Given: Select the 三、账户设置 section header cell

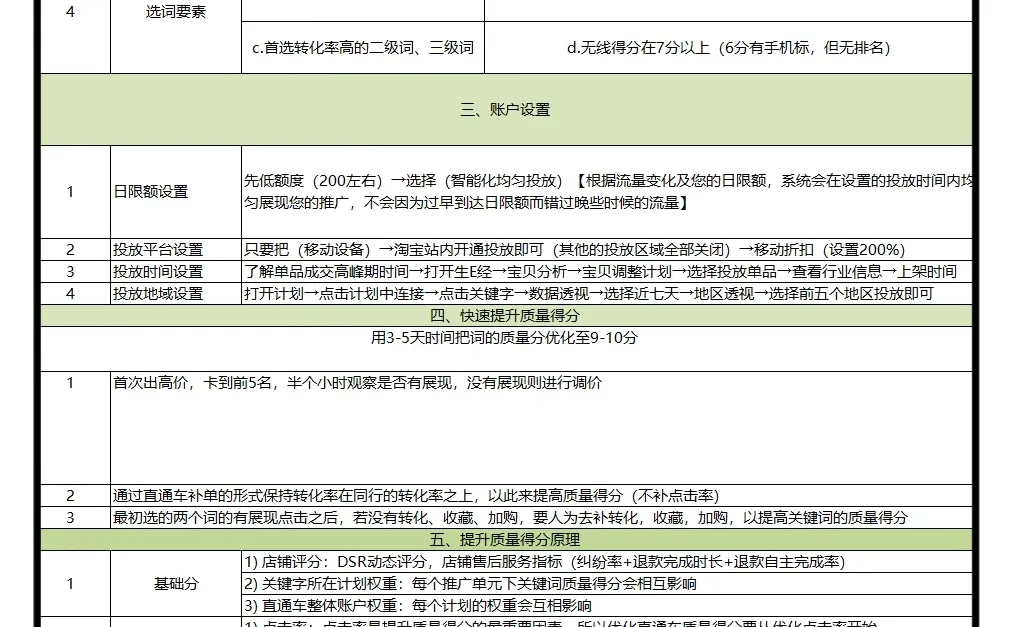Looking at the screenshot, I should (x=506, y=110).
